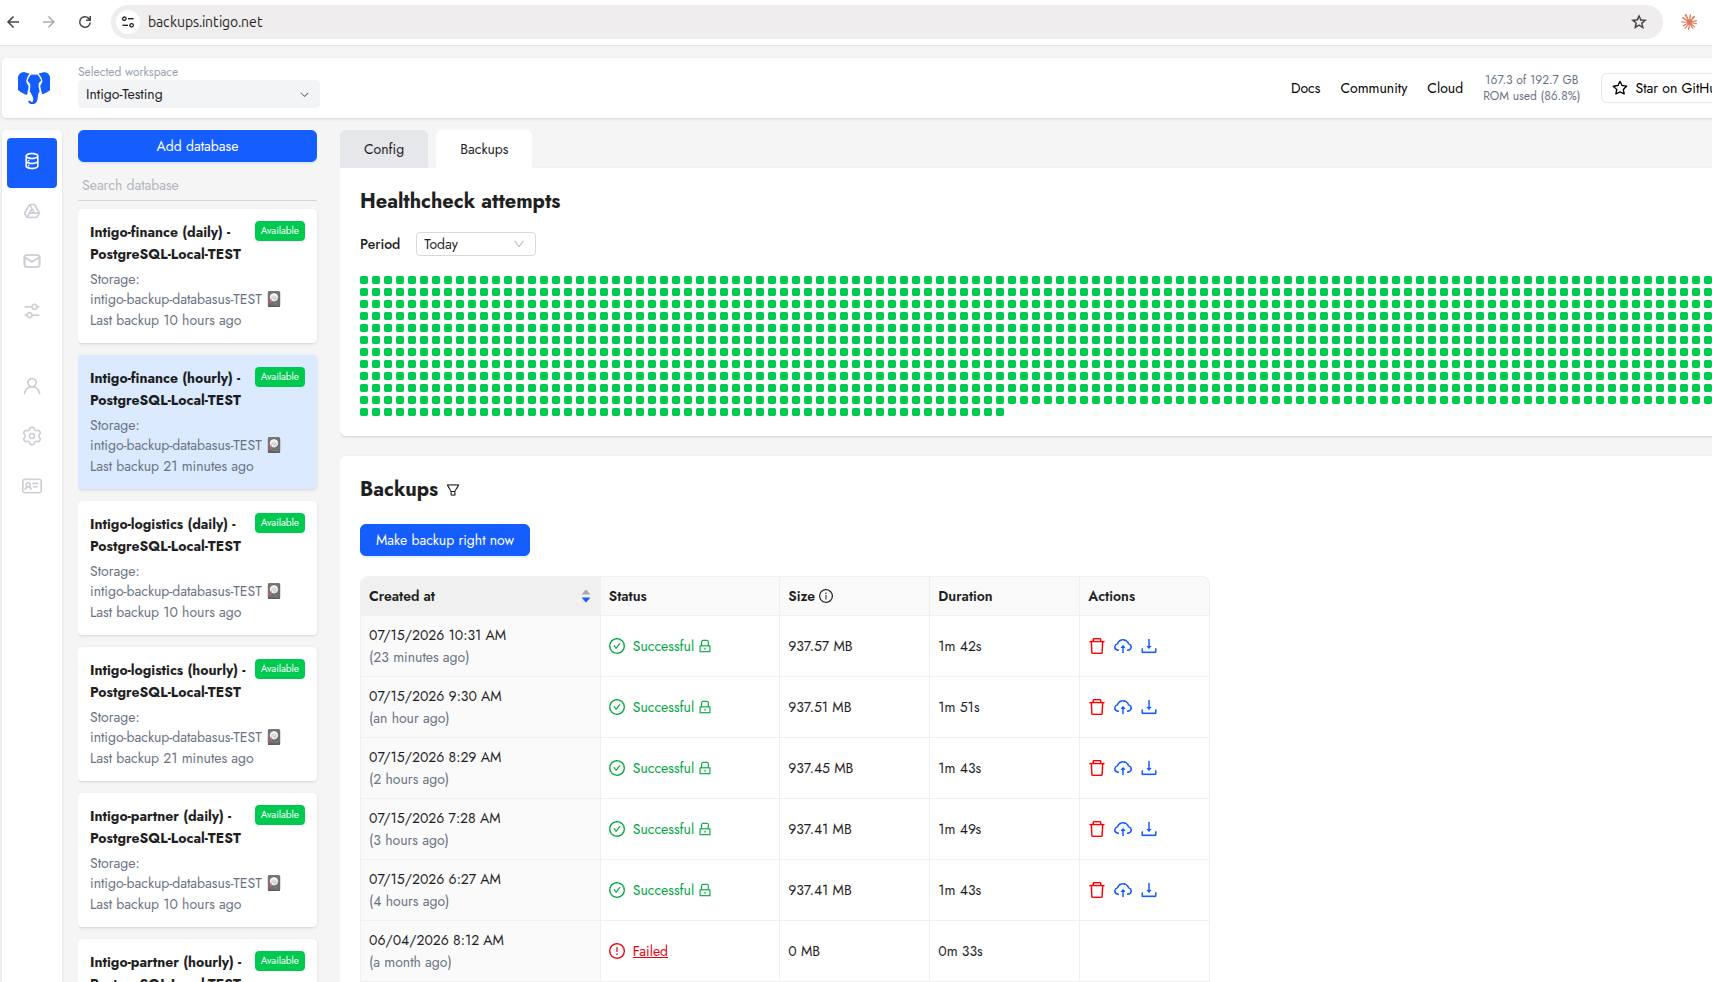Open the settings gear sidebar icon
The width and height of the screenshot is (1712, 982).
coord(32,436)
